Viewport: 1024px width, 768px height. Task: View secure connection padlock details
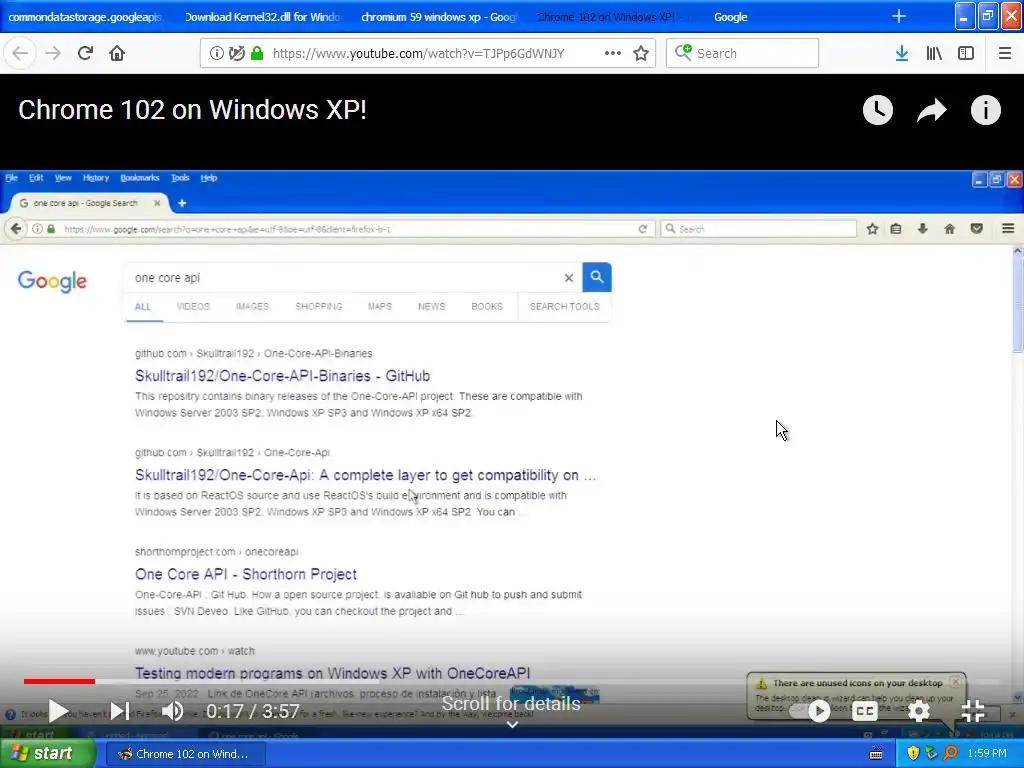(257, 53)
